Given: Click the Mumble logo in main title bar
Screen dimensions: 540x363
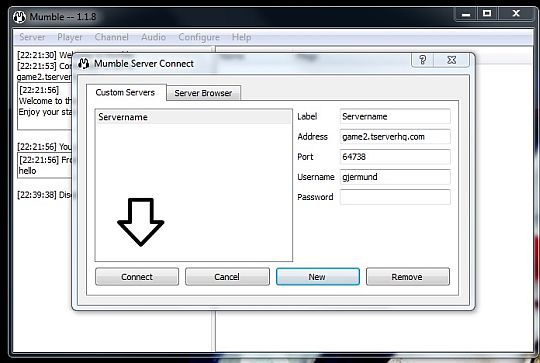Looking at the screenshot, I should coord(20,17).
